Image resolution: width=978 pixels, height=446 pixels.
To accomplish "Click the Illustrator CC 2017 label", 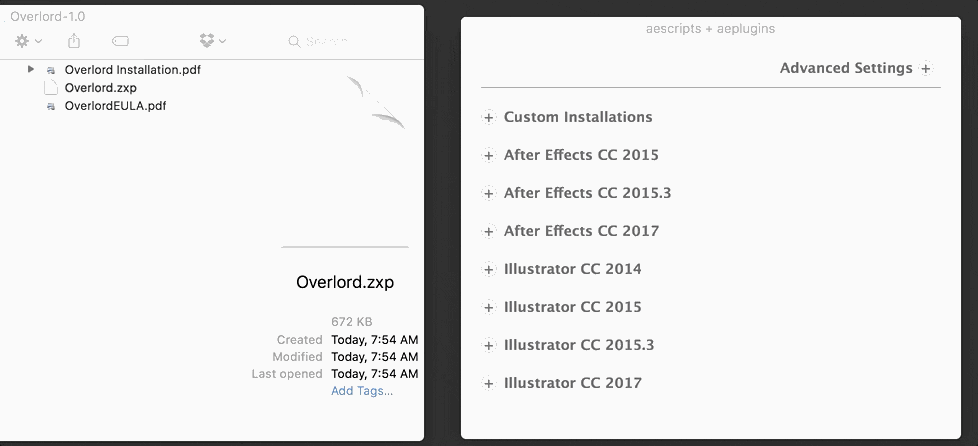I will point(573,383).
